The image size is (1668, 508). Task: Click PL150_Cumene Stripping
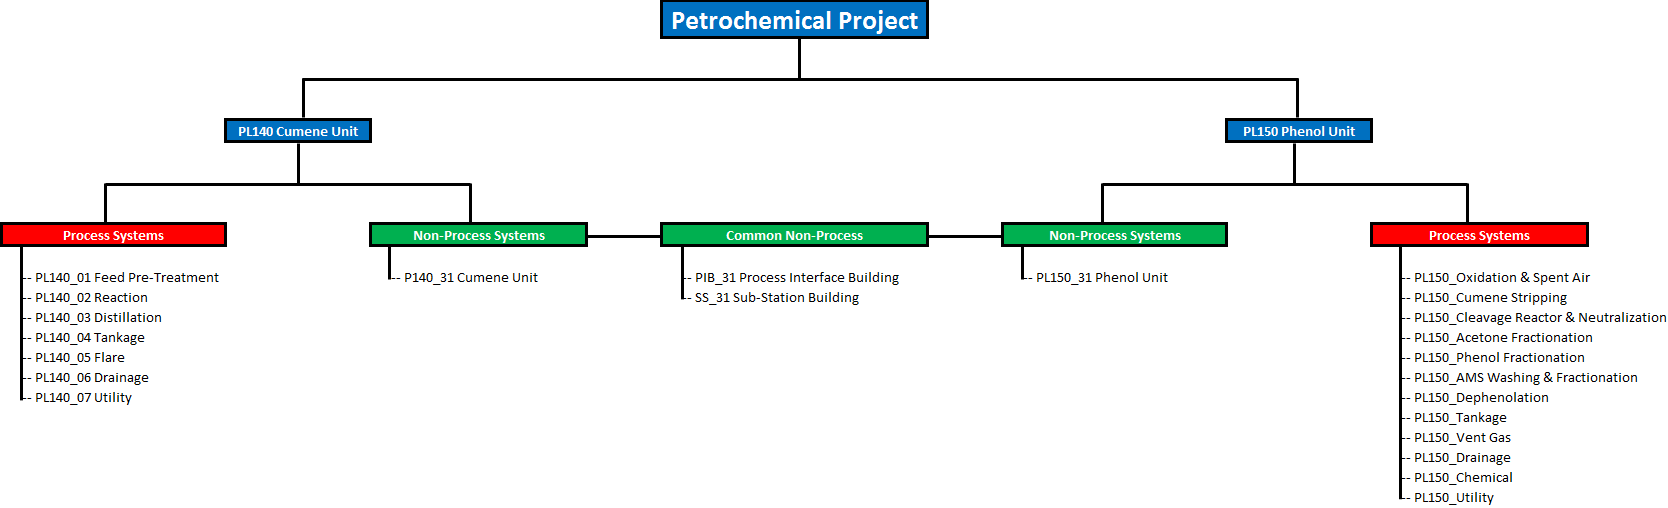(1491, 298)
